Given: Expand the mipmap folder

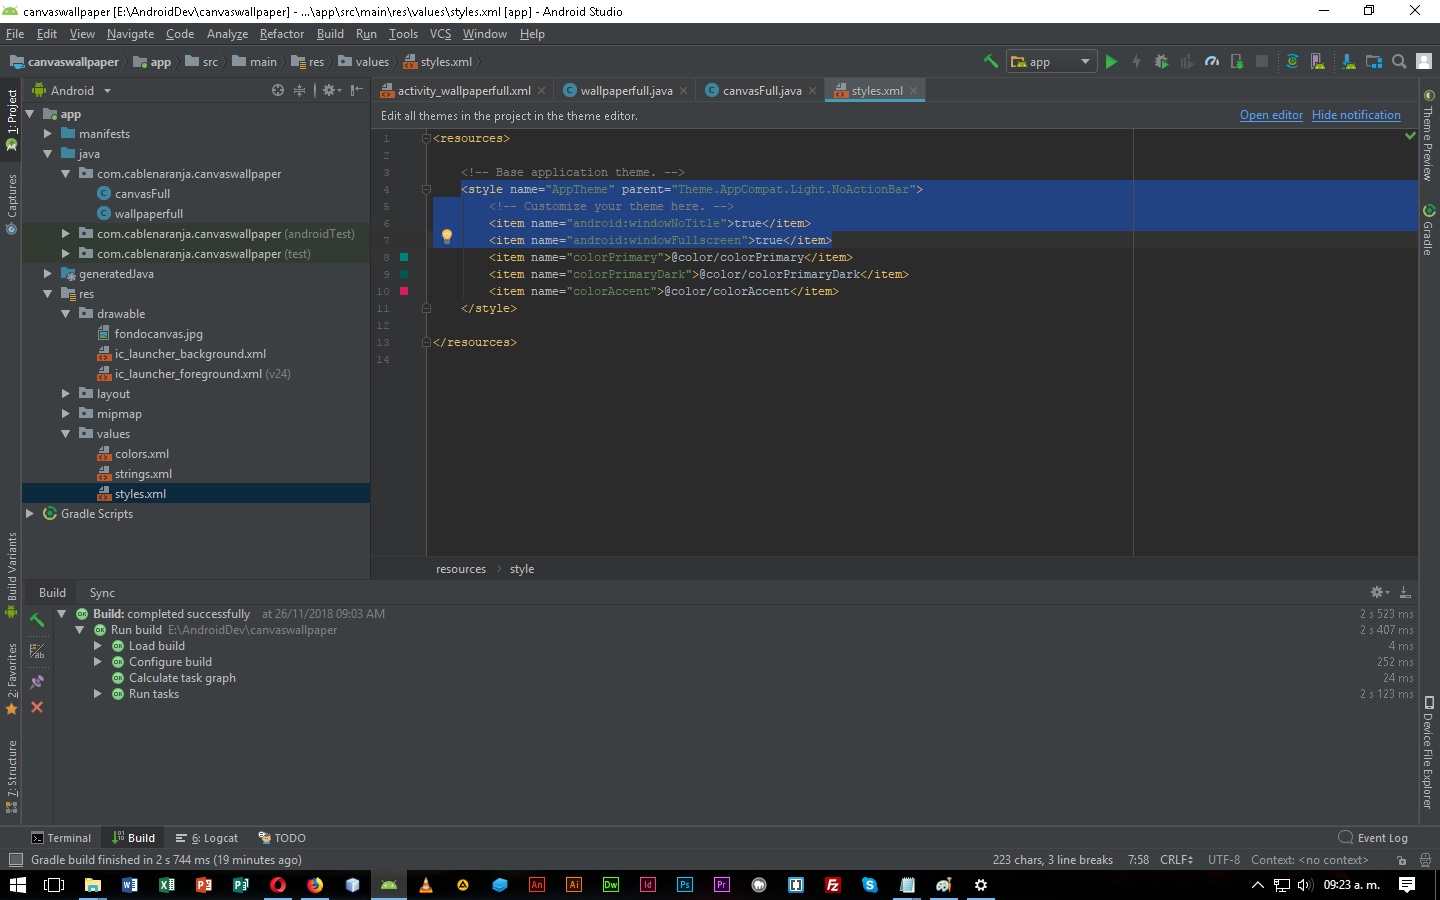Looking at the screenshot, I should click(x=65, y=413).
